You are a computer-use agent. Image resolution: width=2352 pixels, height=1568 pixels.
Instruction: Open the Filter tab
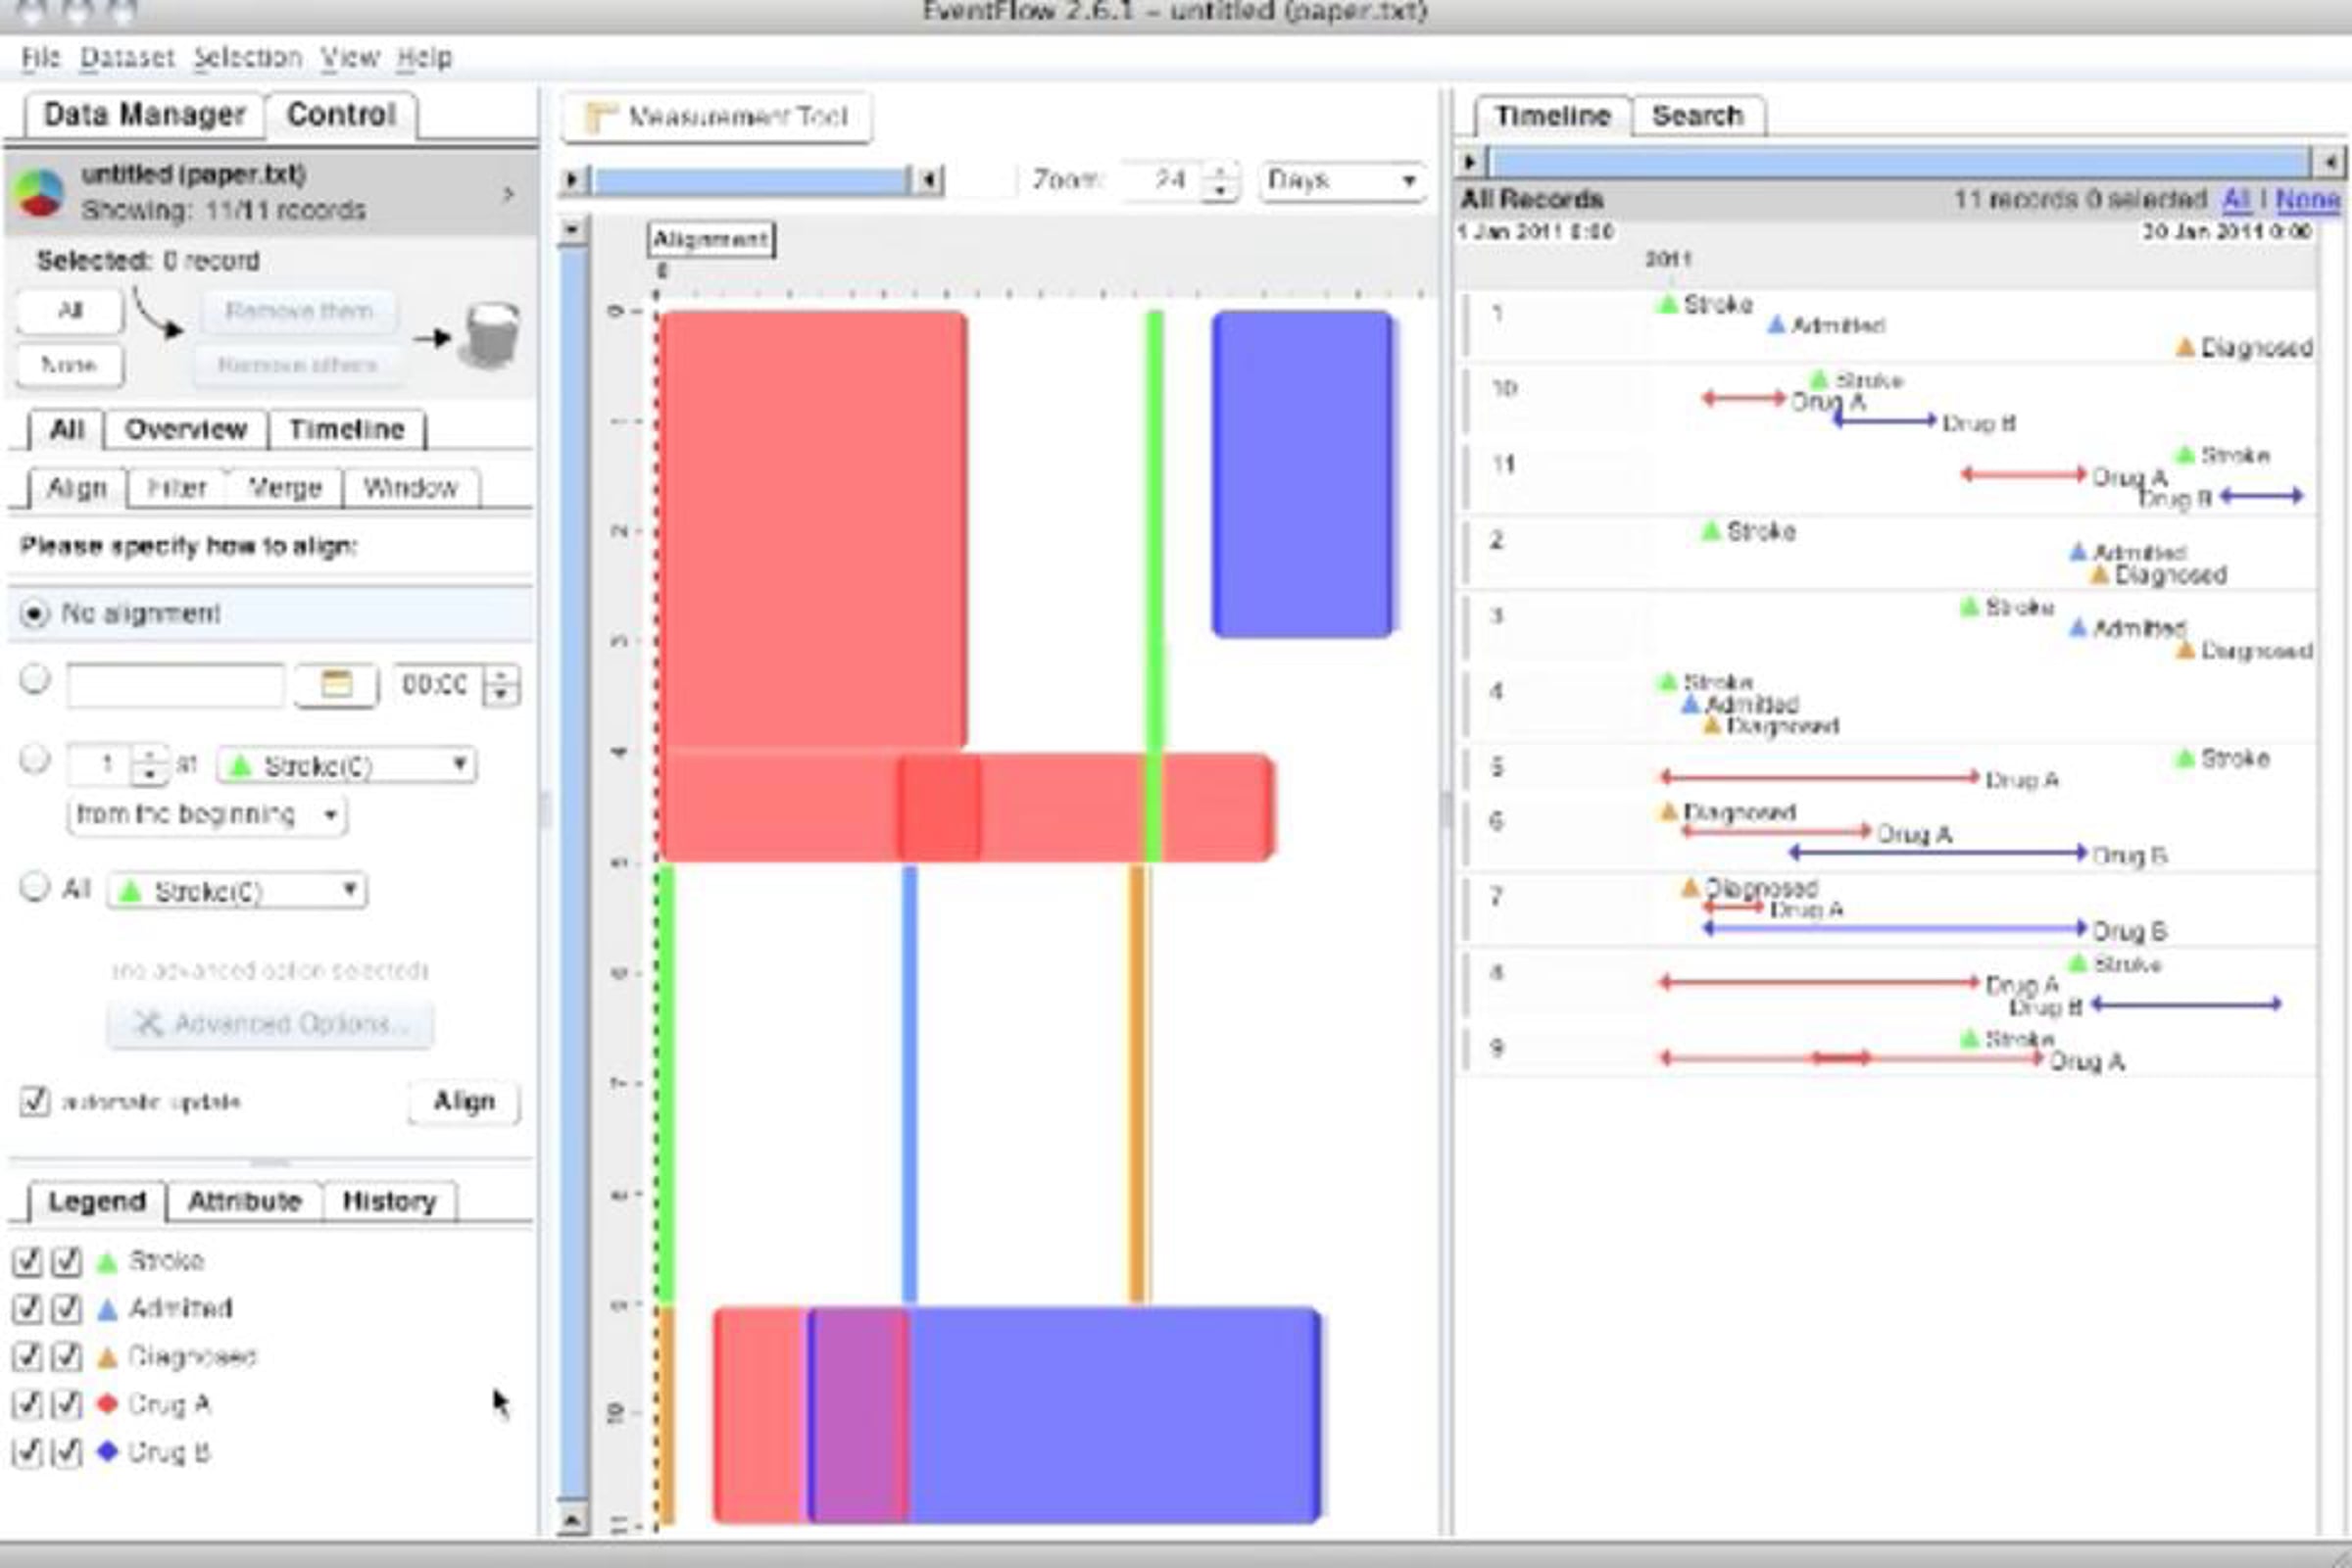(x=176, y=488)
